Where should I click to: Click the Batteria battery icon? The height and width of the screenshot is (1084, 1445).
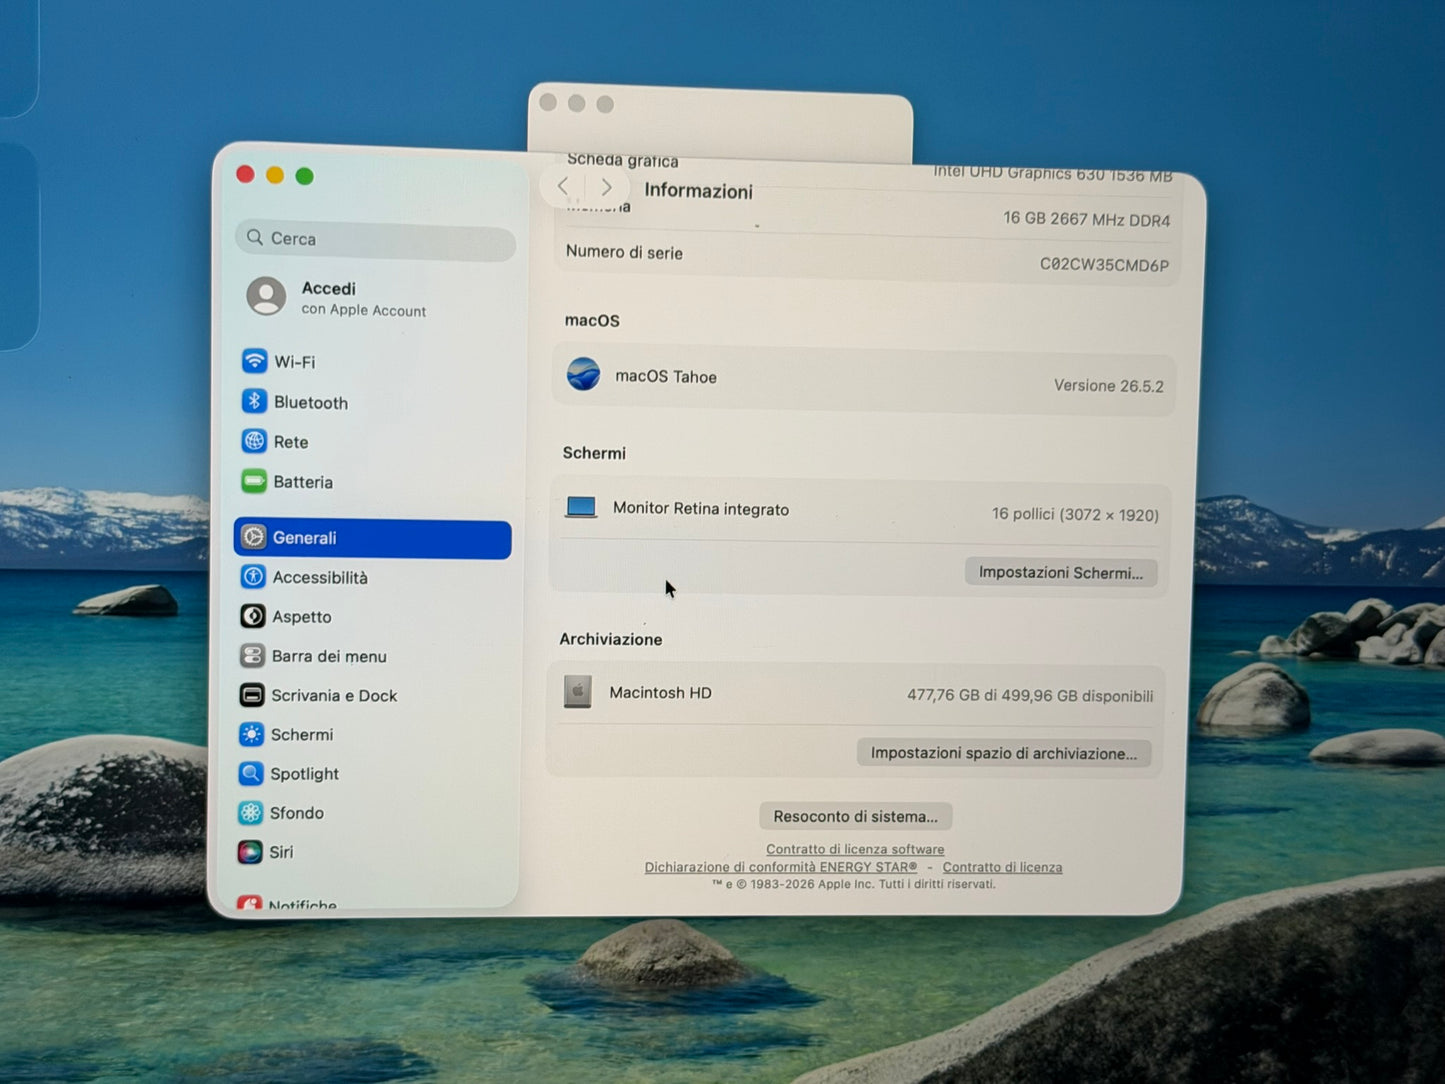pos(254,481)
